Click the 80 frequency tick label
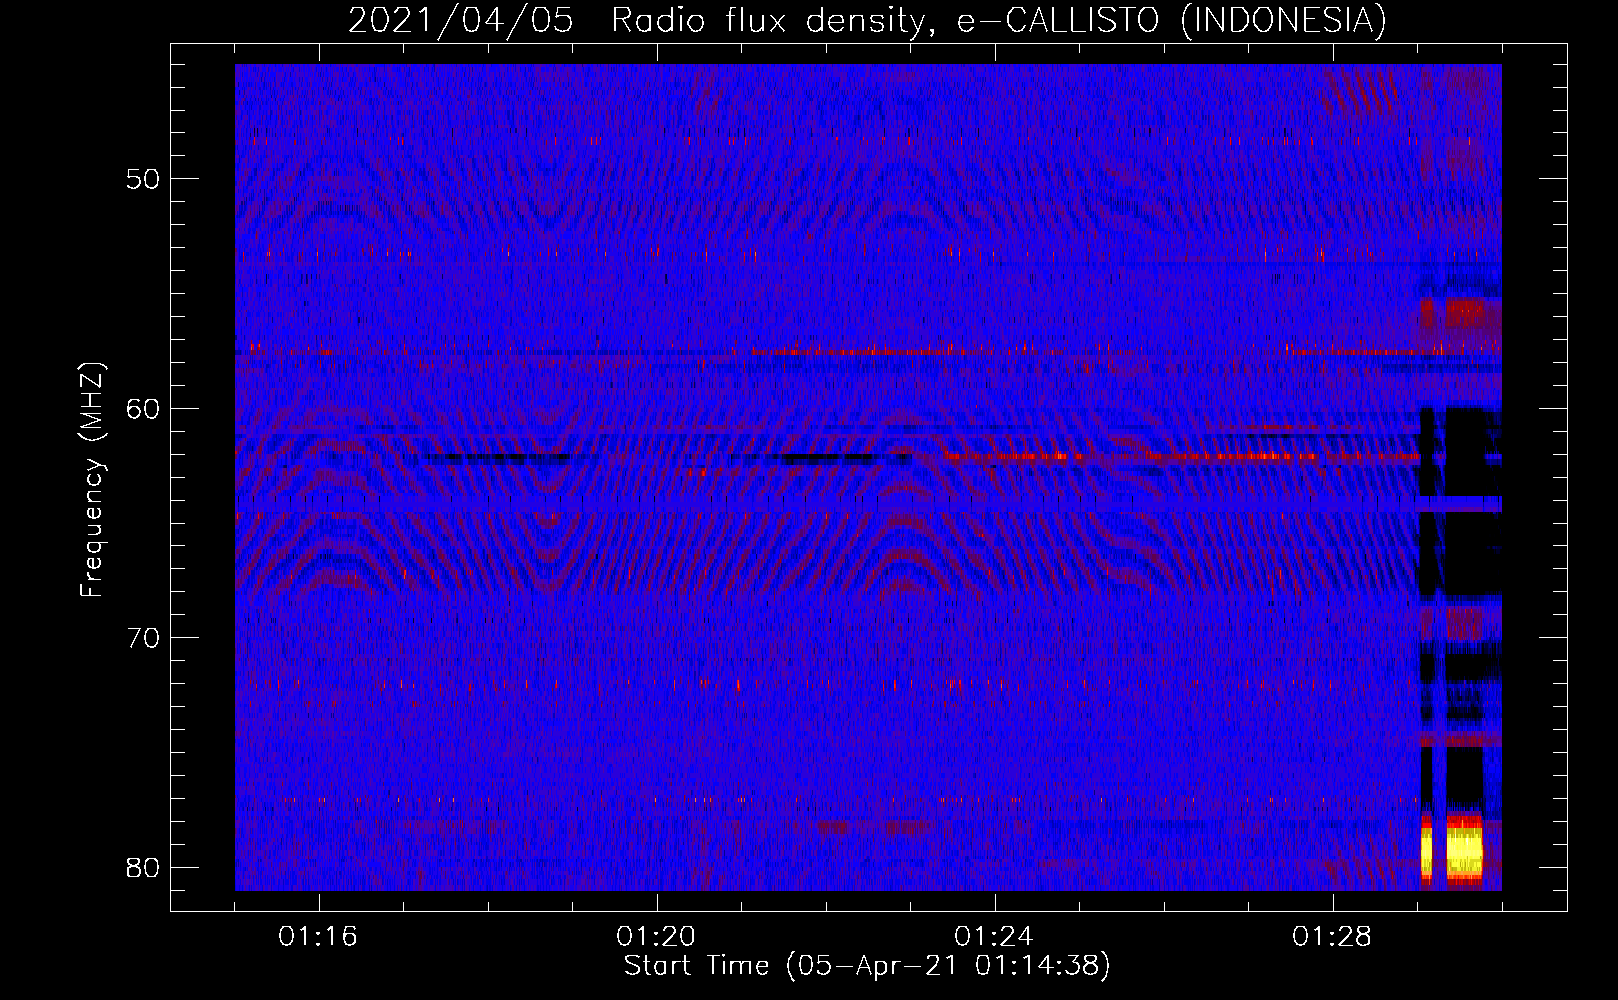The image size is (1618, 1000). point(143,867)
